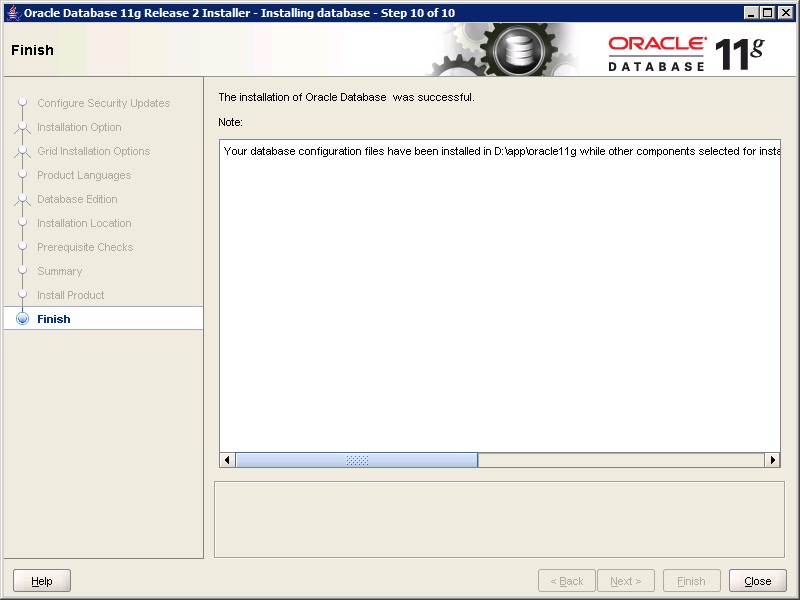Select the Finish step in sidebar
The width and height of the screenshot is (800, 600).
point(104,319)
